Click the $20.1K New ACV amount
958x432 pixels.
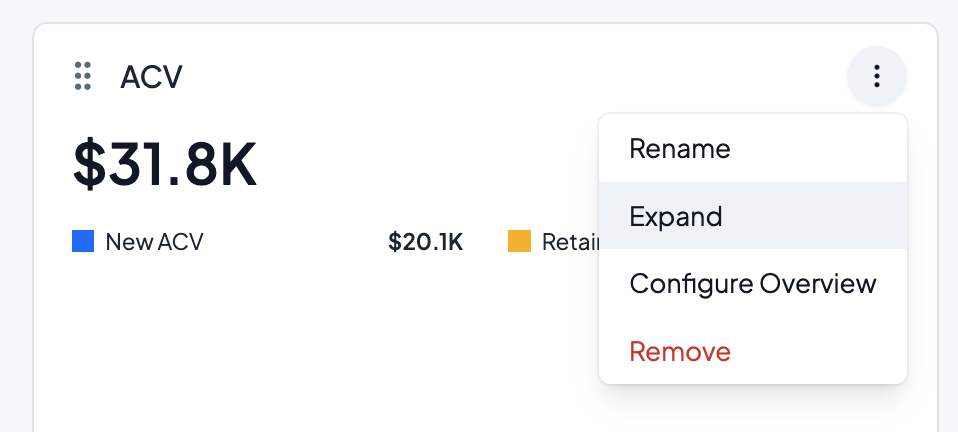click(425, 242)
